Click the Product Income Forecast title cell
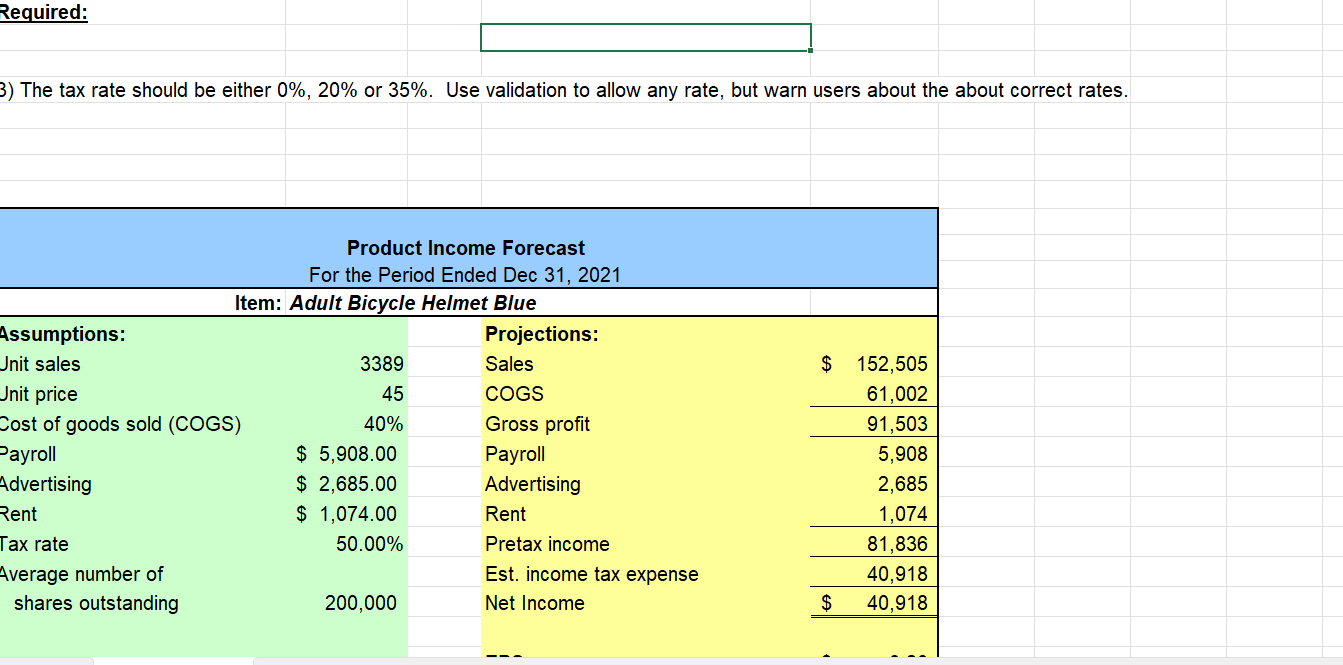The width and height of the screenshot is (1343, 665). click(465, 248)
